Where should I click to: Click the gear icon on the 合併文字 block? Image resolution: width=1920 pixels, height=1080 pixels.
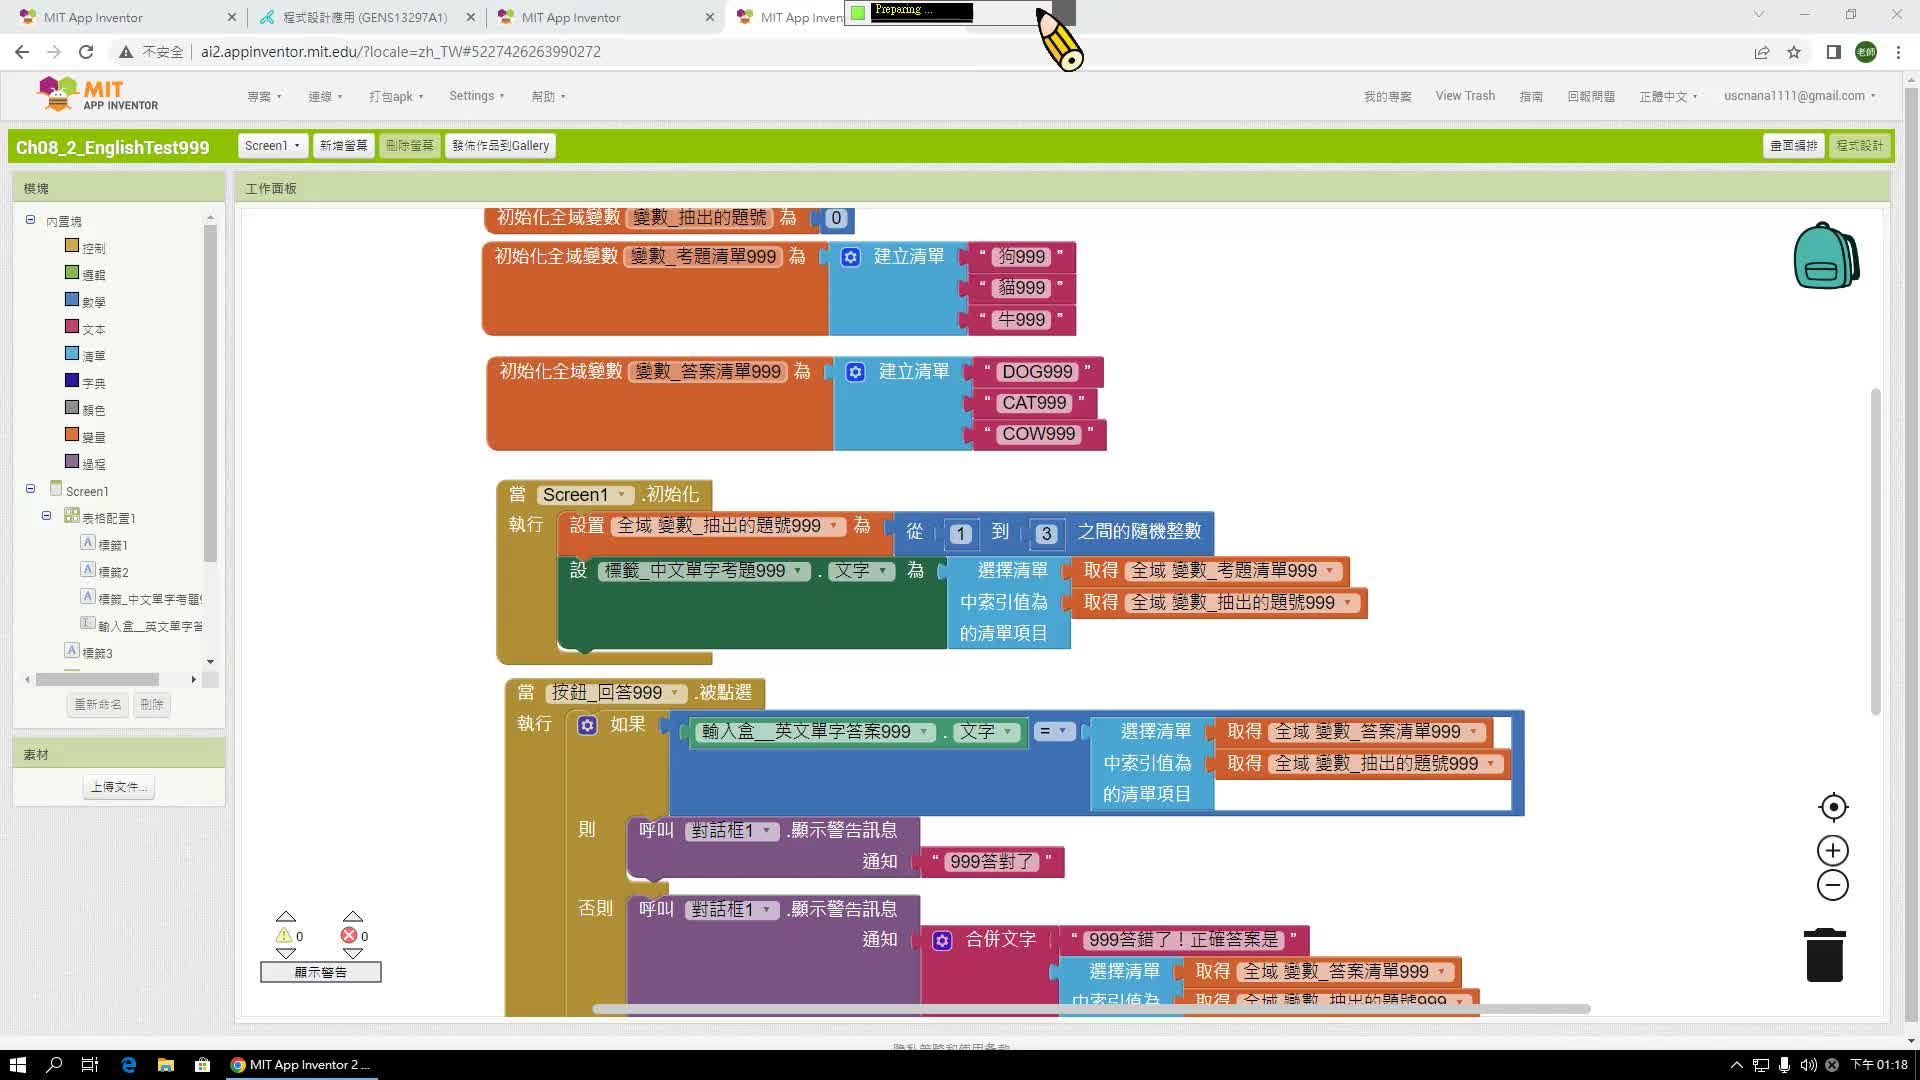942,940
